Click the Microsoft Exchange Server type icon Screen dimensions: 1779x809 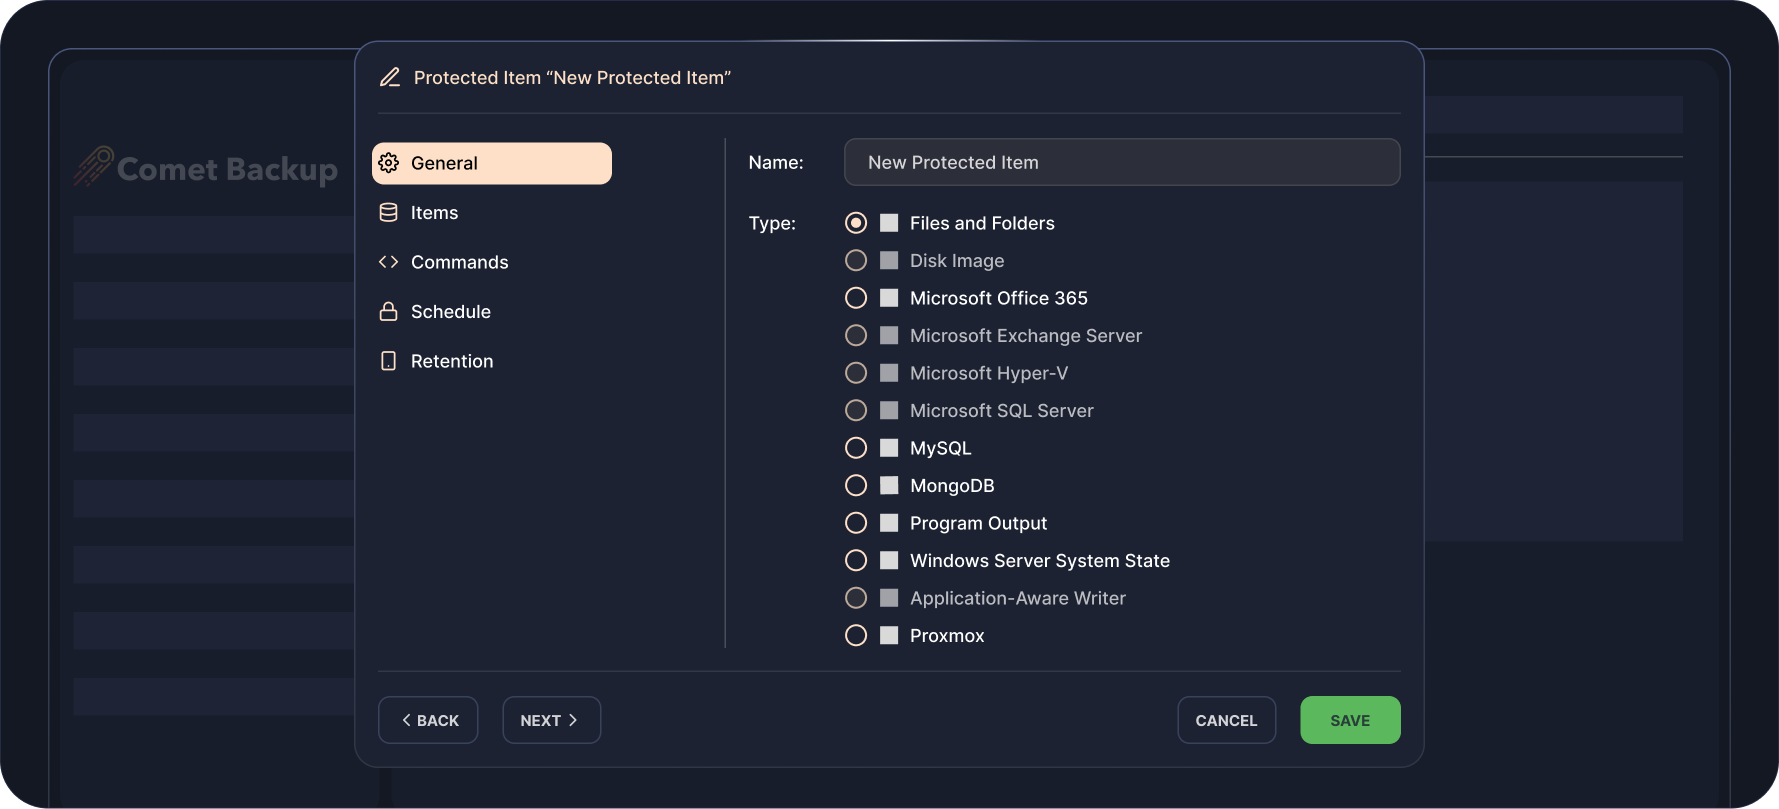(889, 335)
